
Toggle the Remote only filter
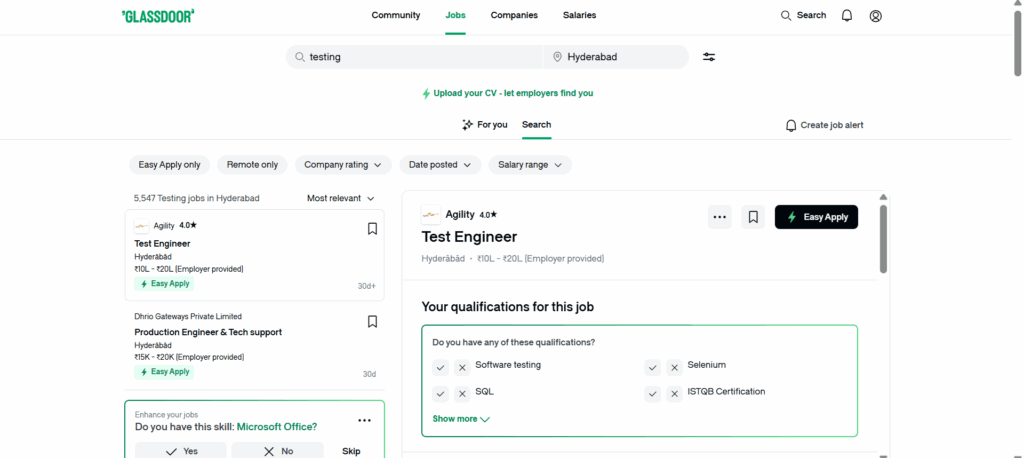252,165
